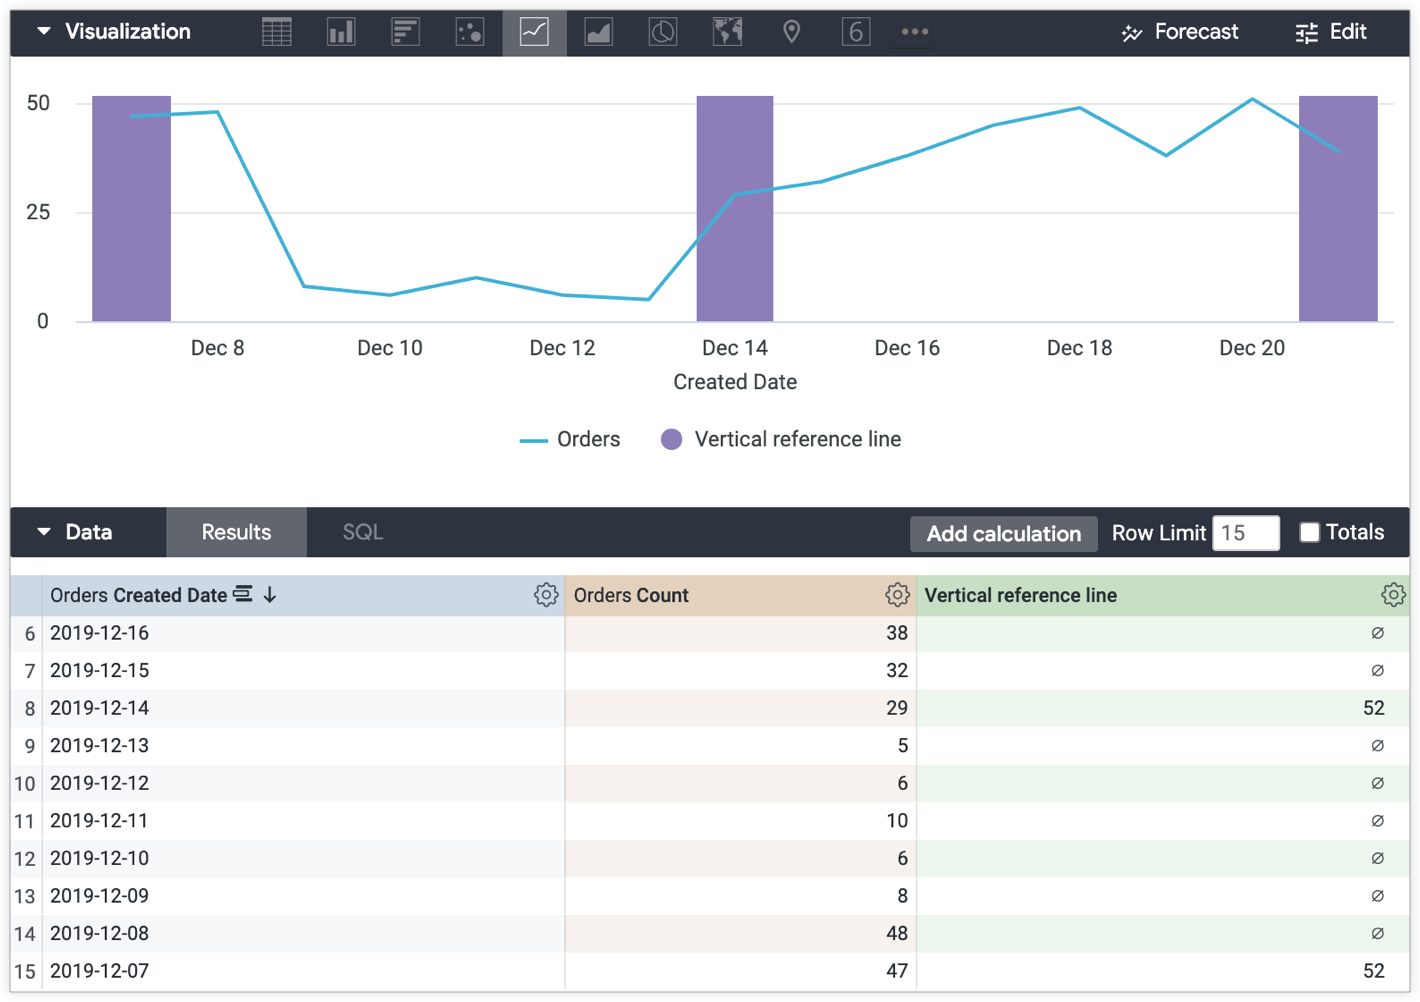Switch to the SQL tab
Image resolution: width=1420 pixels, height=1002 pixels.
pos(362,532)
